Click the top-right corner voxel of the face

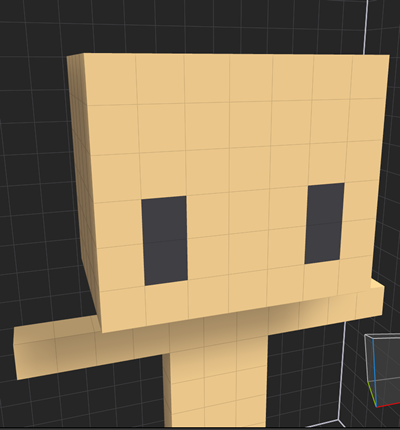coord(369,77)
